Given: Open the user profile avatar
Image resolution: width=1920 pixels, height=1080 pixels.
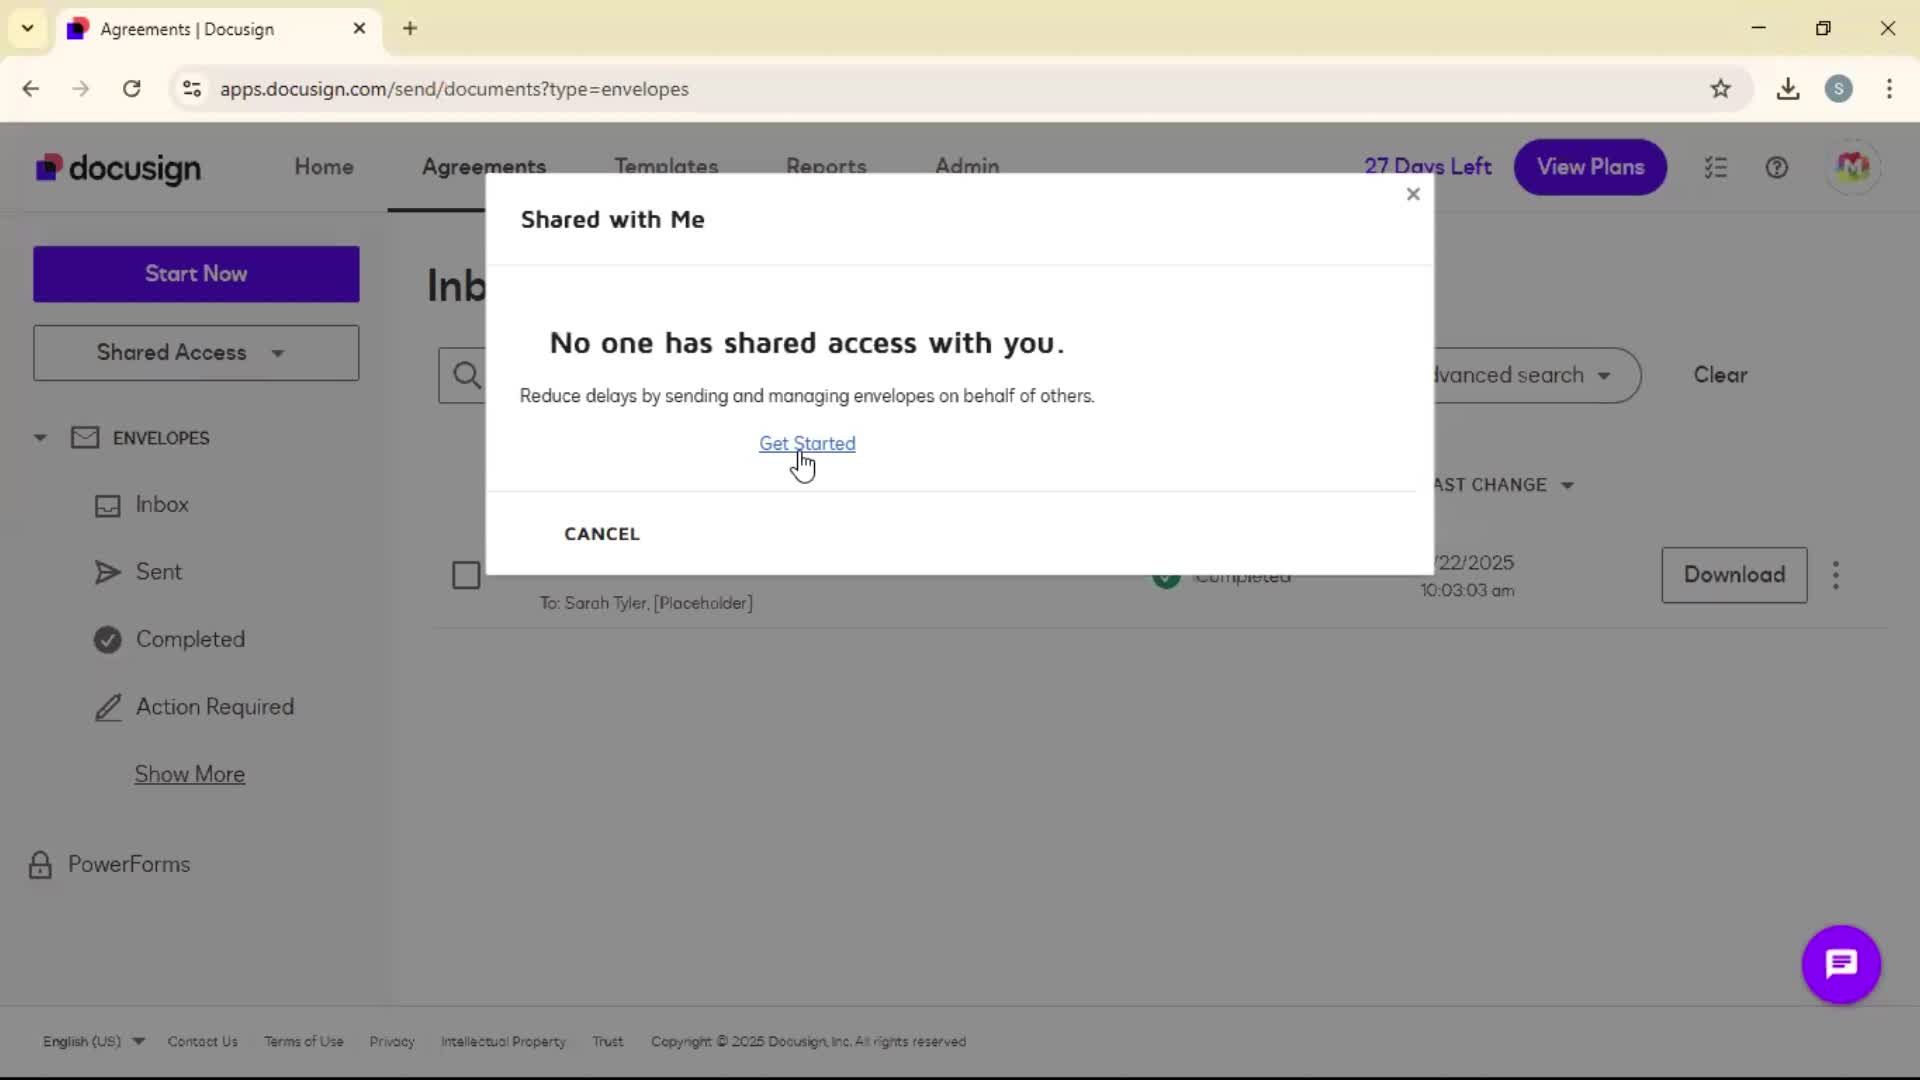Looking at the screenshot, I should (1853, 167).
